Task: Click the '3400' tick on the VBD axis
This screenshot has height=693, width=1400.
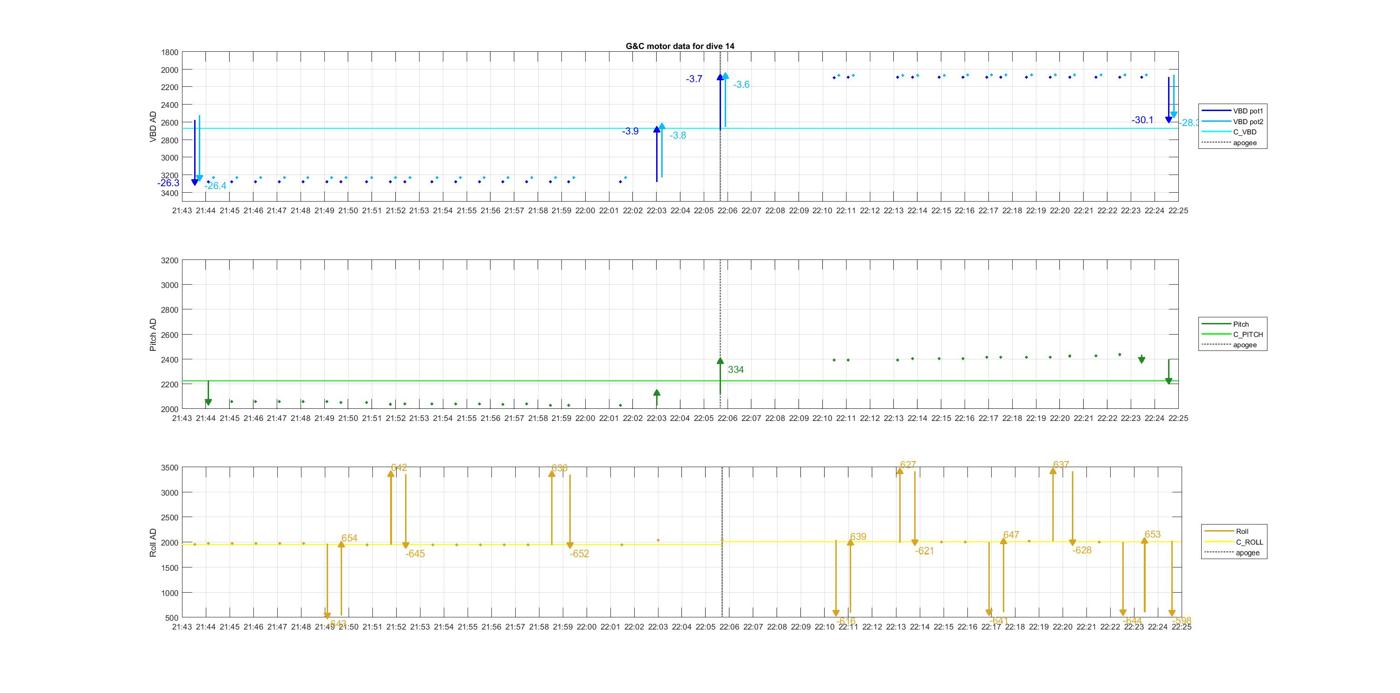Action: pyautogui.click(x=170, y=192)
